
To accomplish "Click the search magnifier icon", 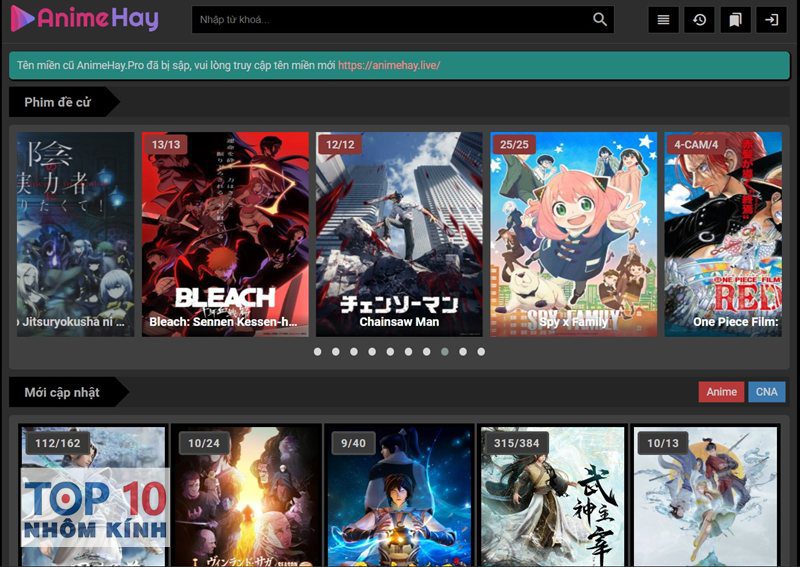I will (600, 19).
